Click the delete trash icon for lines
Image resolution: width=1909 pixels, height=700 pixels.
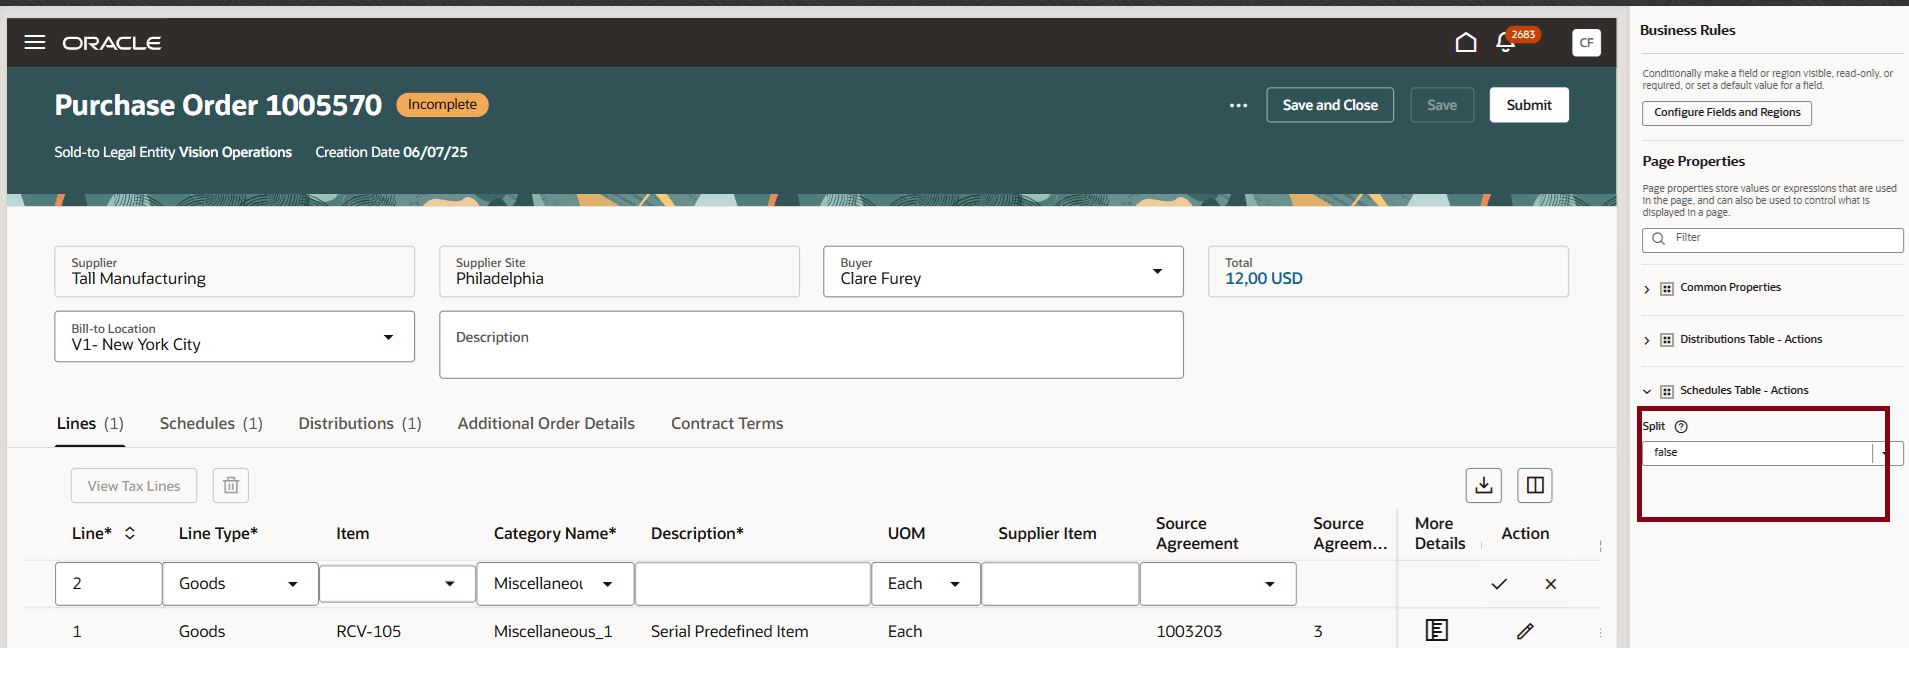pos(231,486)
